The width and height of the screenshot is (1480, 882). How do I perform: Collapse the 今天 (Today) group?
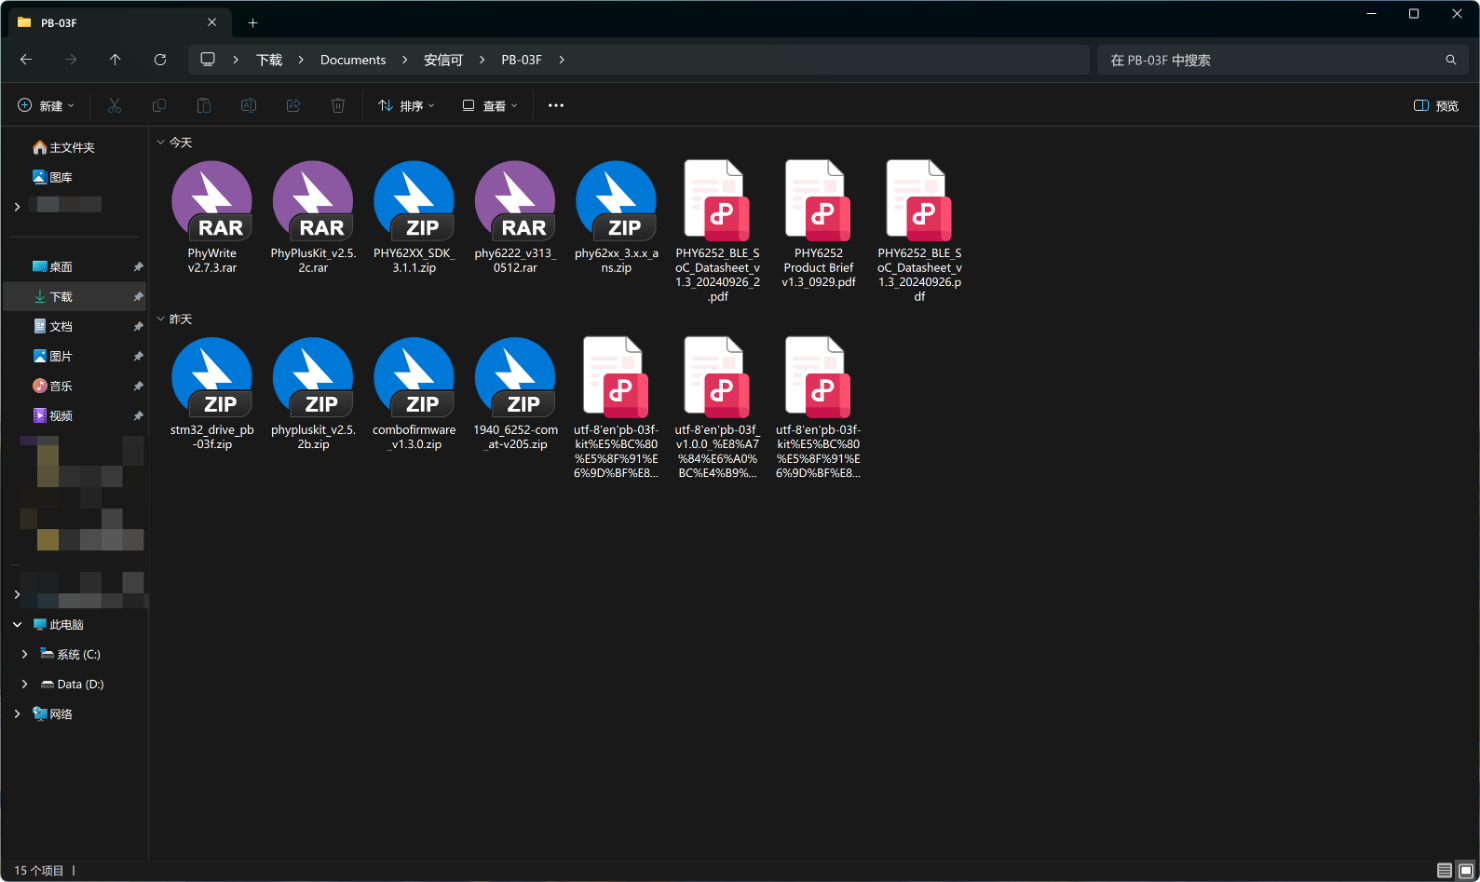point(160,143)
